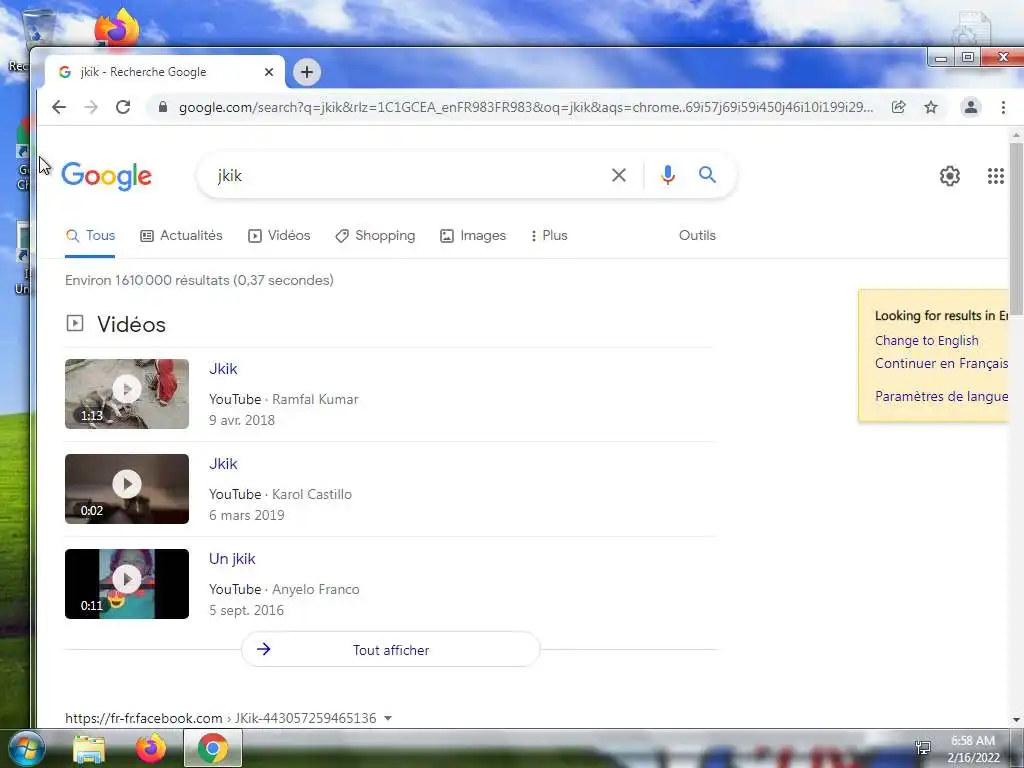Open Windows Start menu orb
Image resolution: width=1024 pixels, height=768 pixels.
click(26, 748)
